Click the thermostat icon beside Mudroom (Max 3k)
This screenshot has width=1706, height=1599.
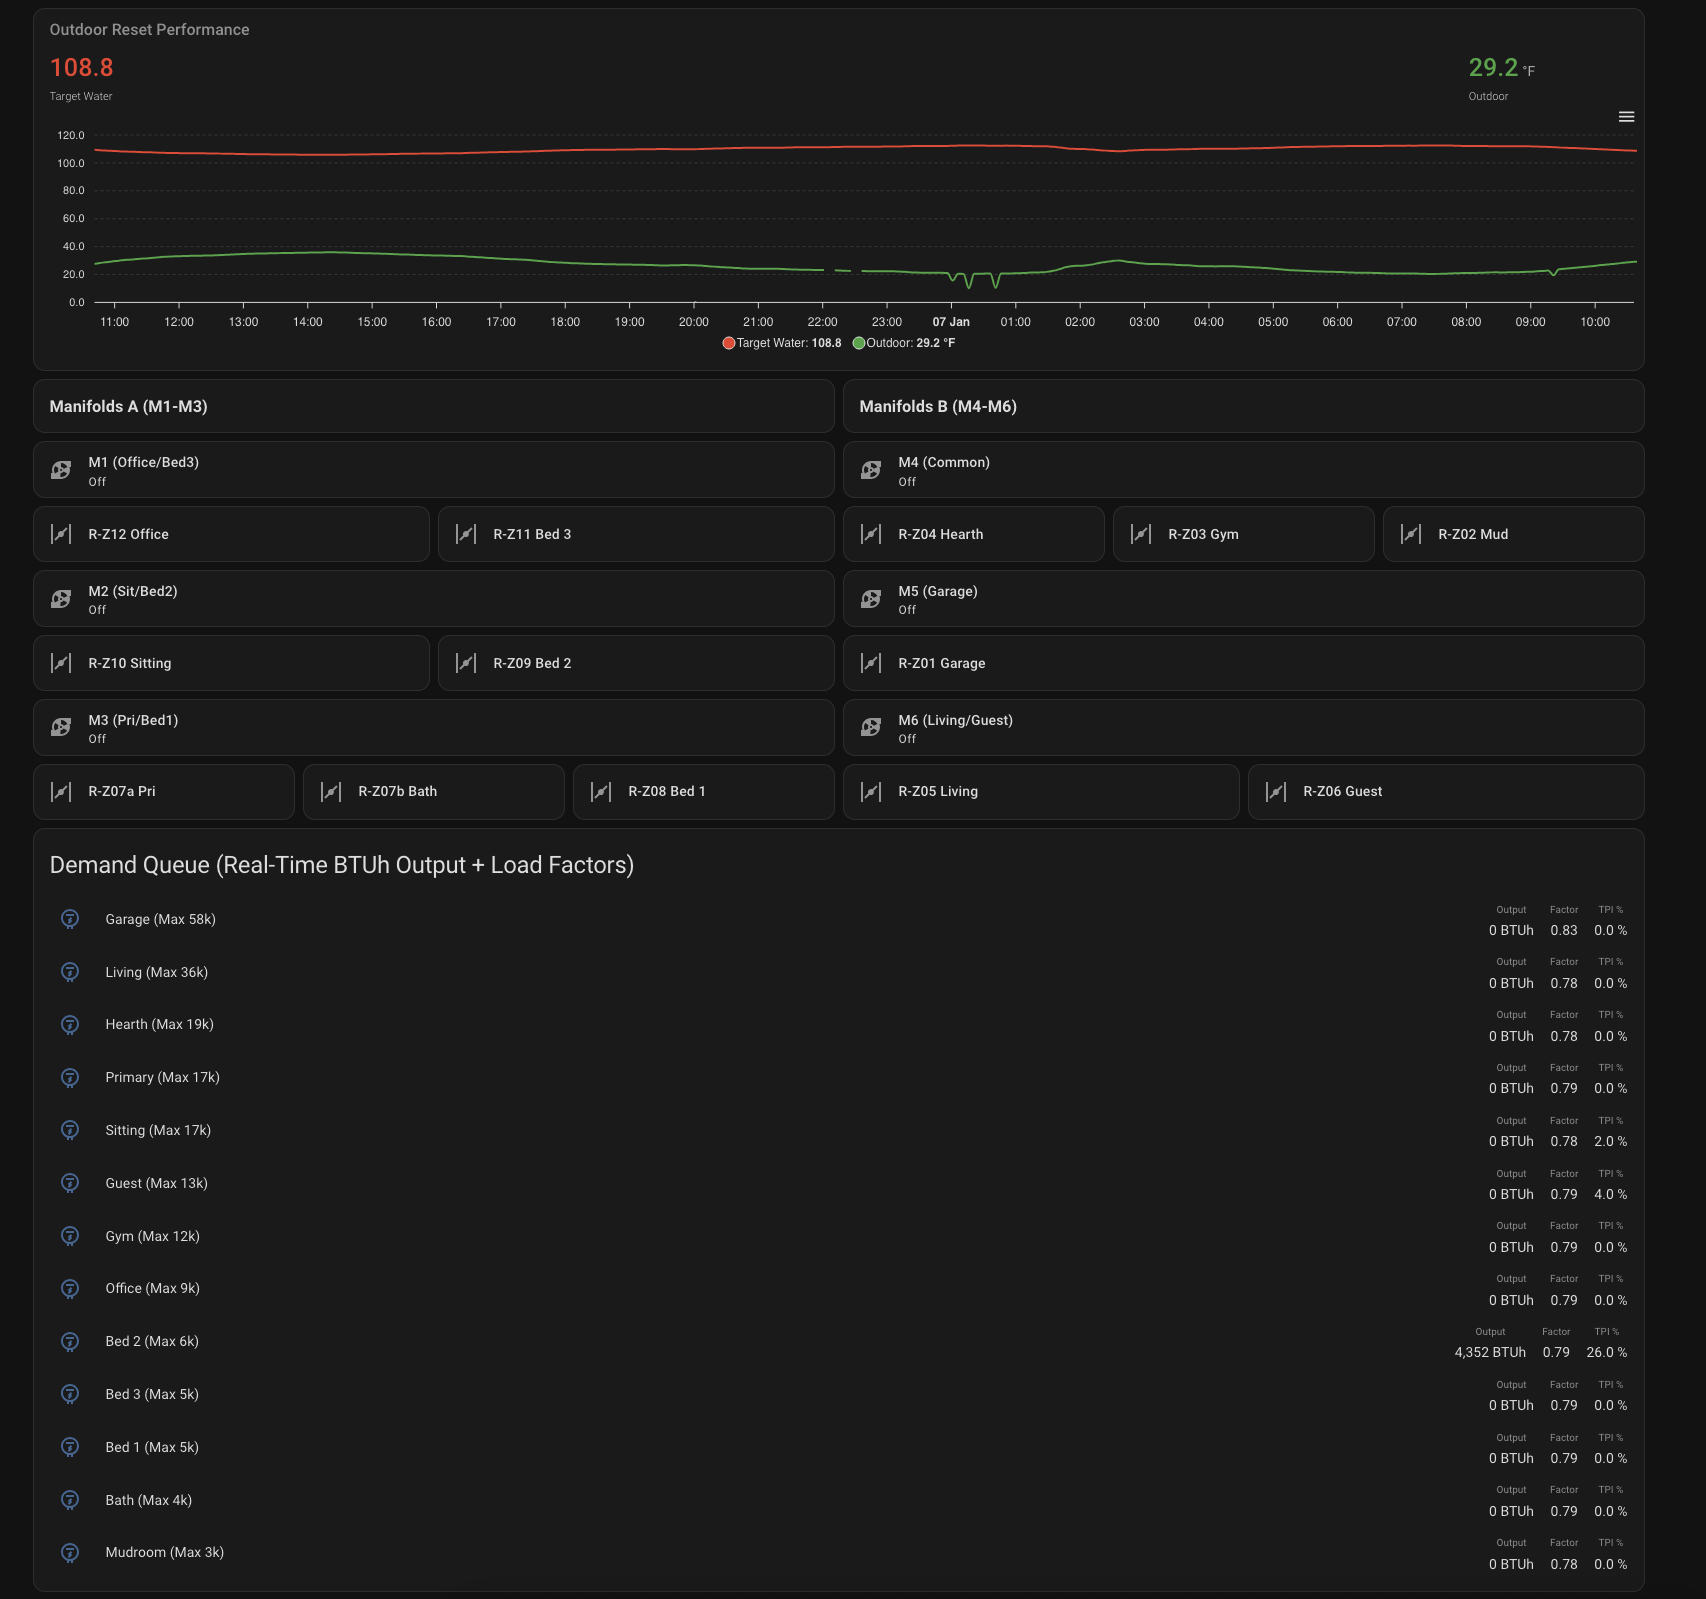[69, 1552]
